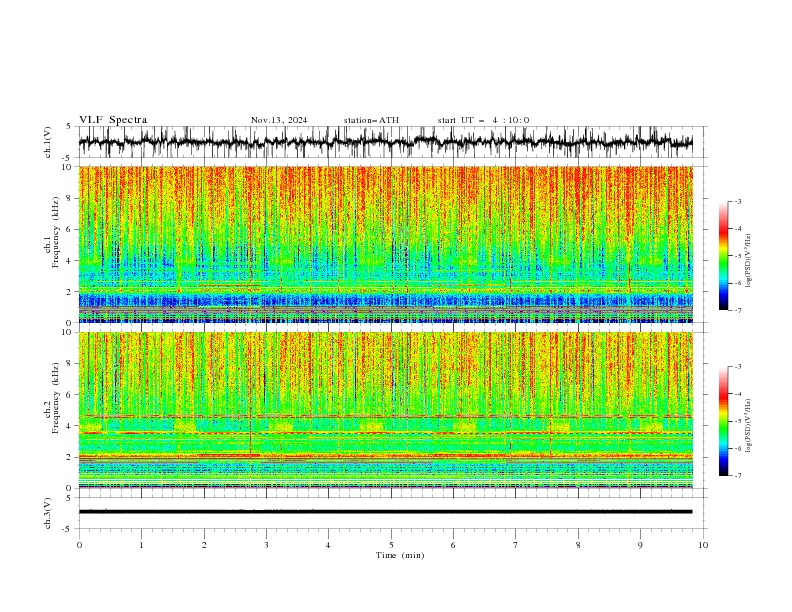Click the "ch.3(V)" waveform axis label
Screen dimensions: 792x612
(48, 513)
